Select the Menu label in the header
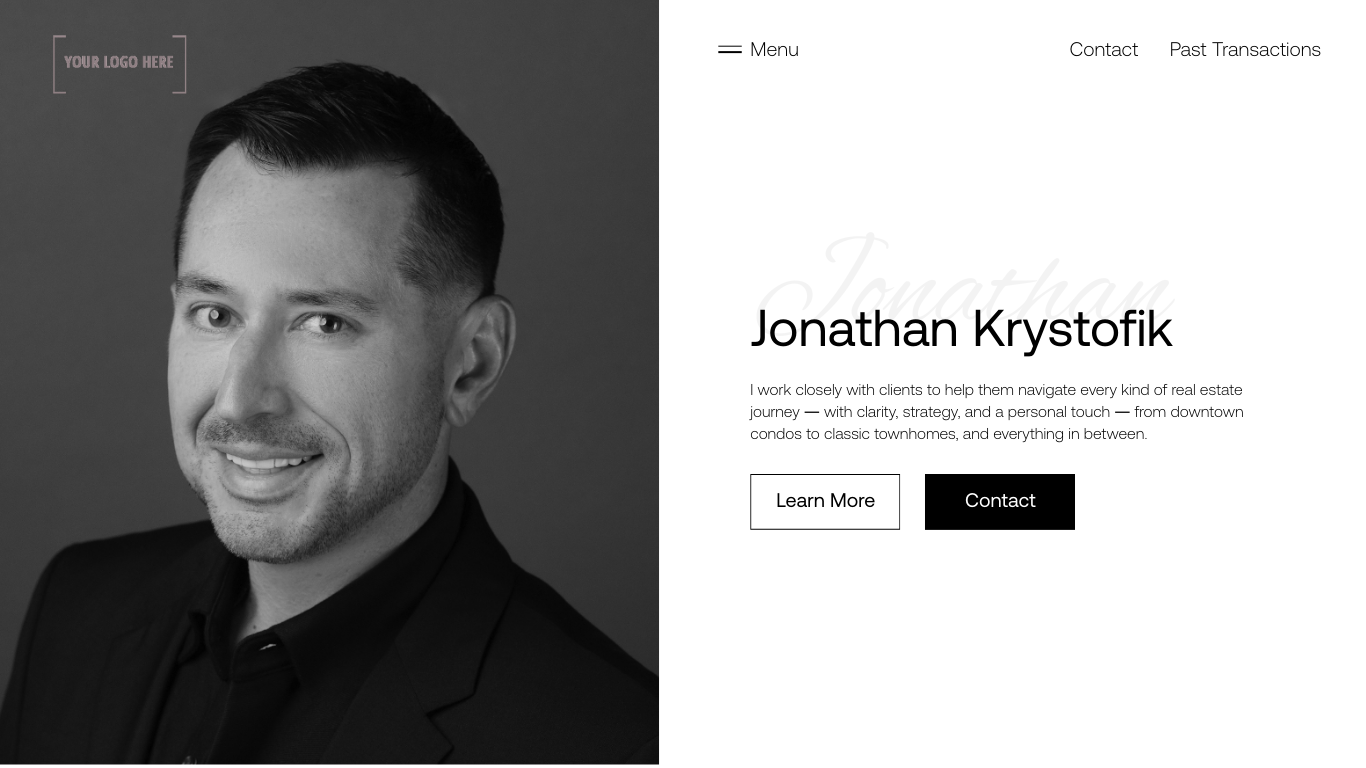 pyautogui.click(x=774, y=49)
